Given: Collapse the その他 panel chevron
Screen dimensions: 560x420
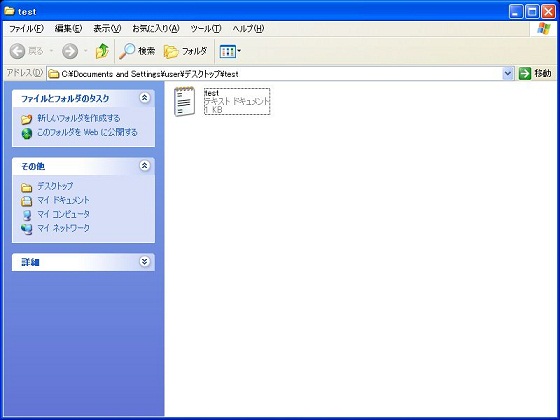Looking at the screenshot, I should point(144,165).
